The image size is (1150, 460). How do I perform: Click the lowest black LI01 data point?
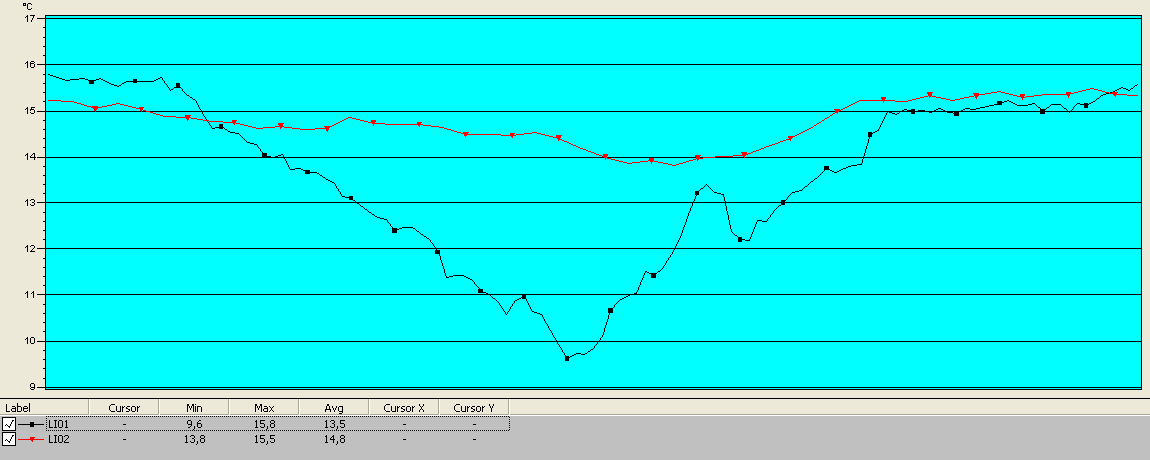pyautogui.click(x=567, y=358)
